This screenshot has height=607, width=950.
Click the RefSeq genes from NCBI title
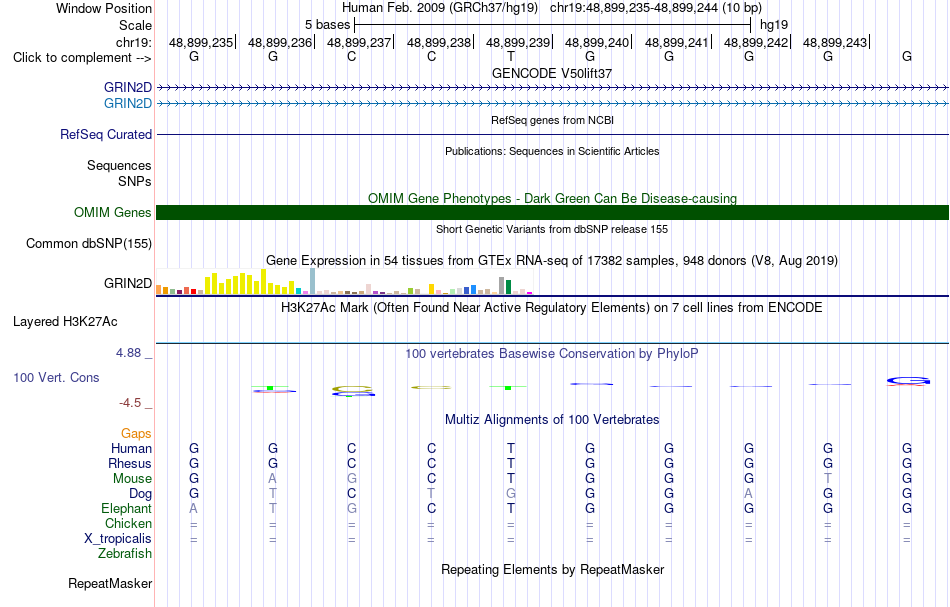pos(552,121)
